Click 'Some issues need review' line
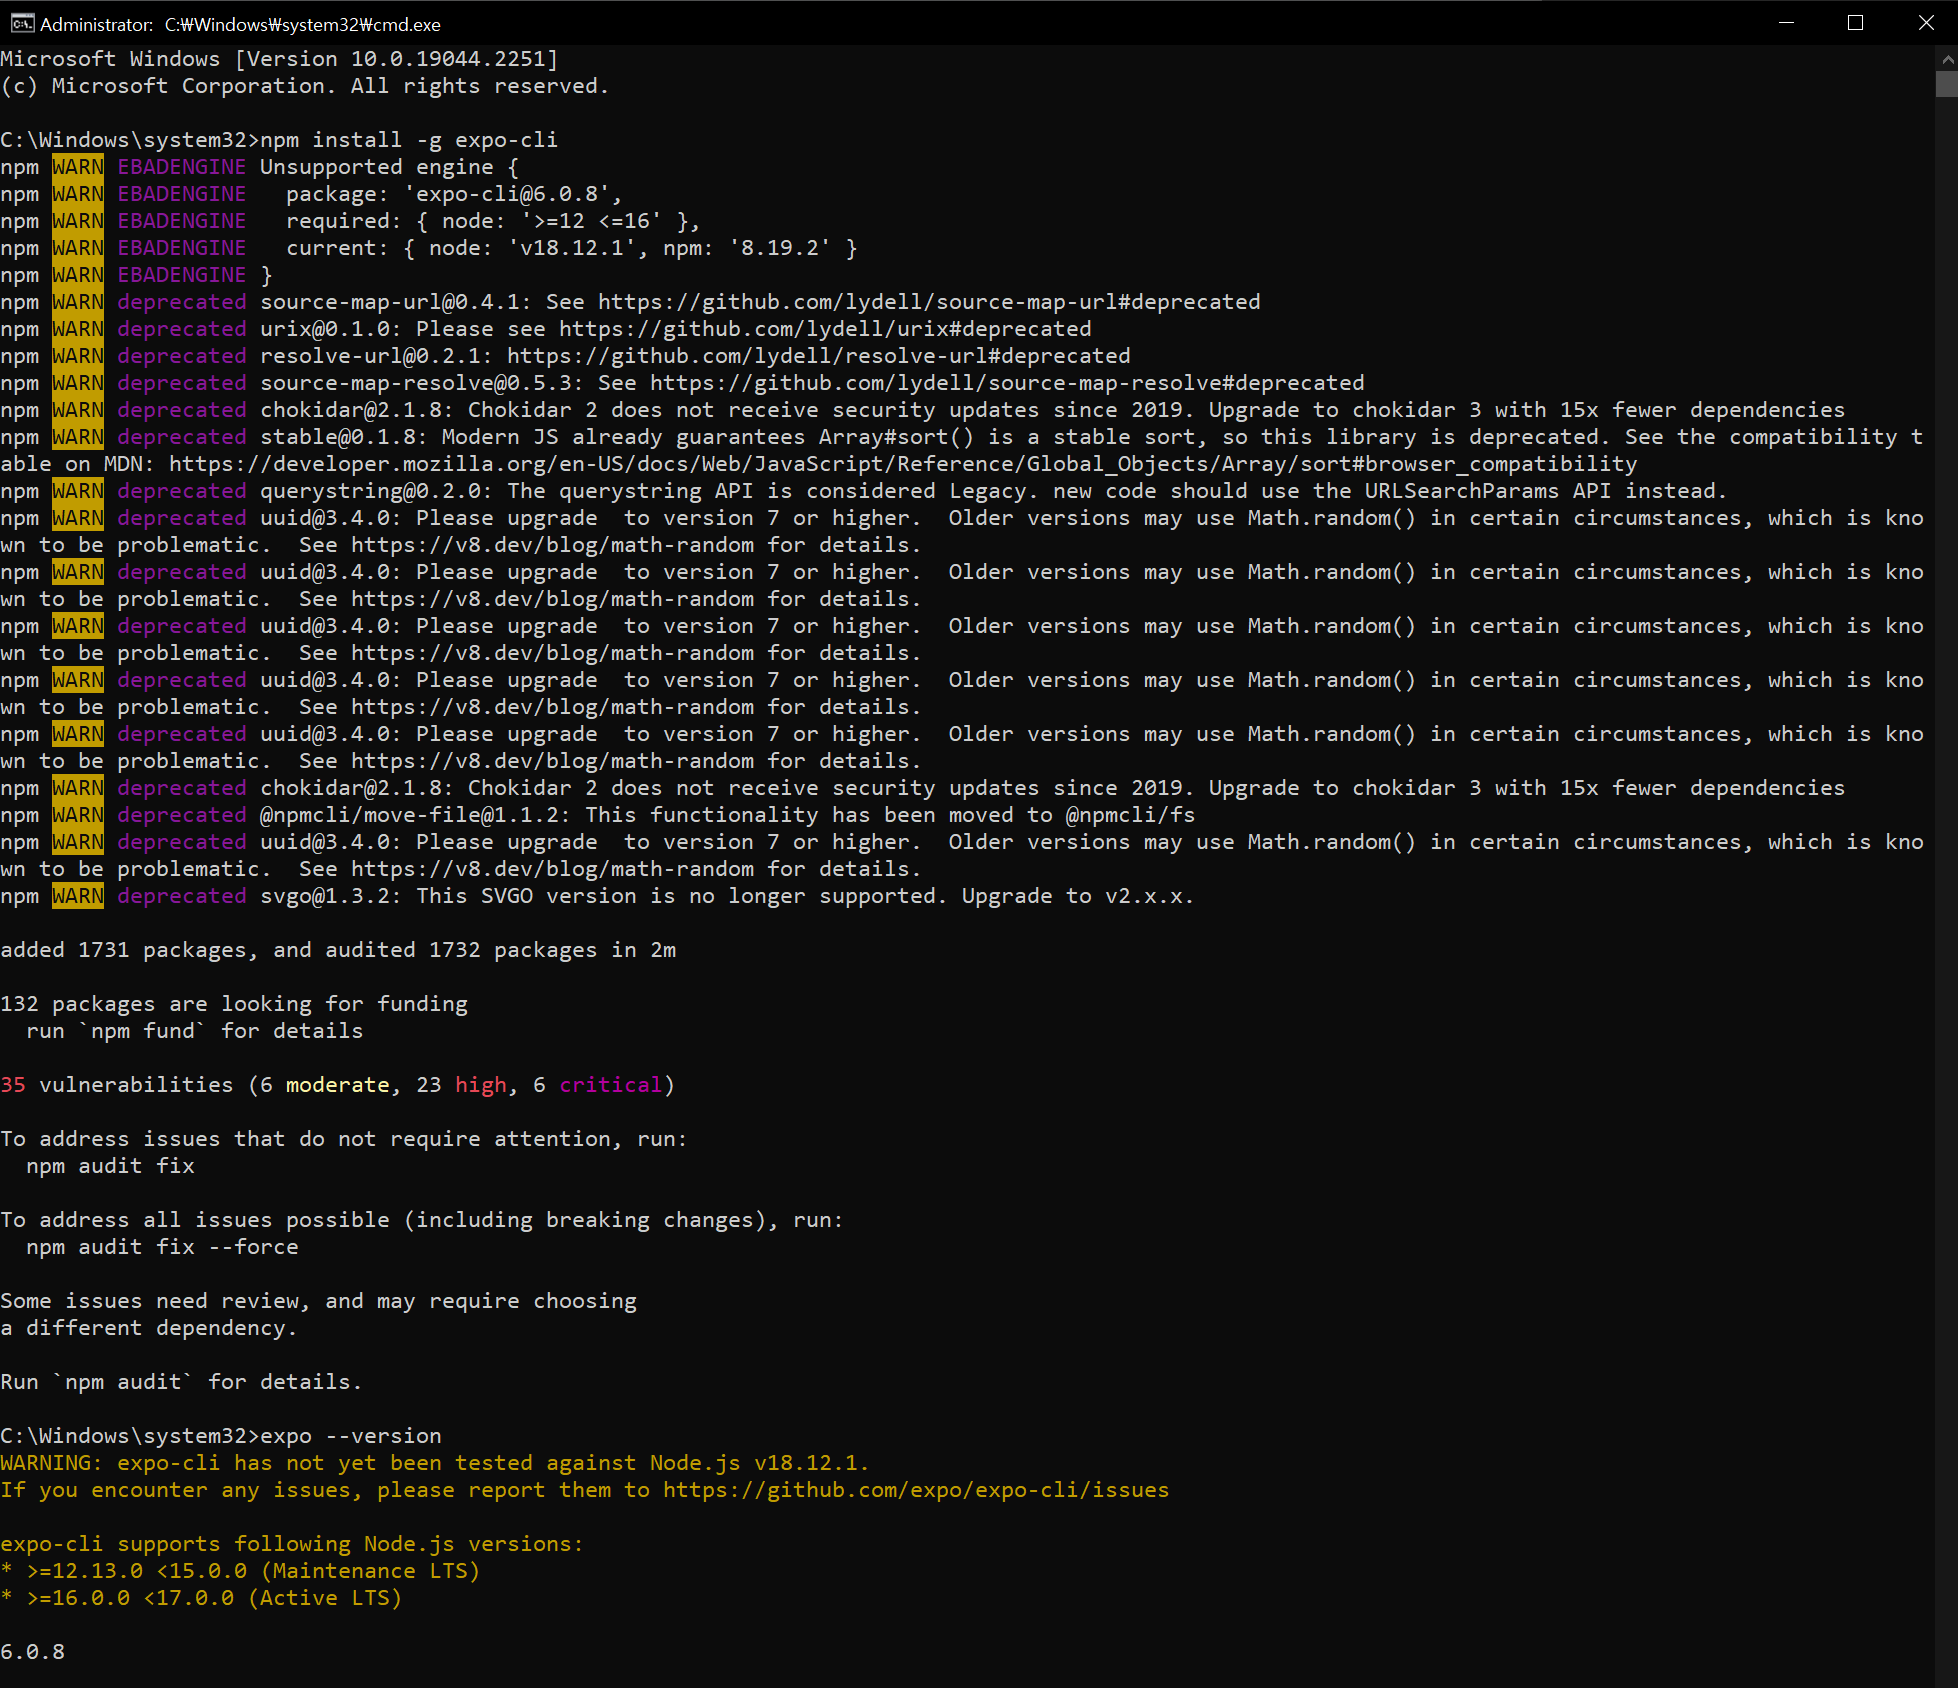1958x1688 pixels. click(x=318, y=1301)
